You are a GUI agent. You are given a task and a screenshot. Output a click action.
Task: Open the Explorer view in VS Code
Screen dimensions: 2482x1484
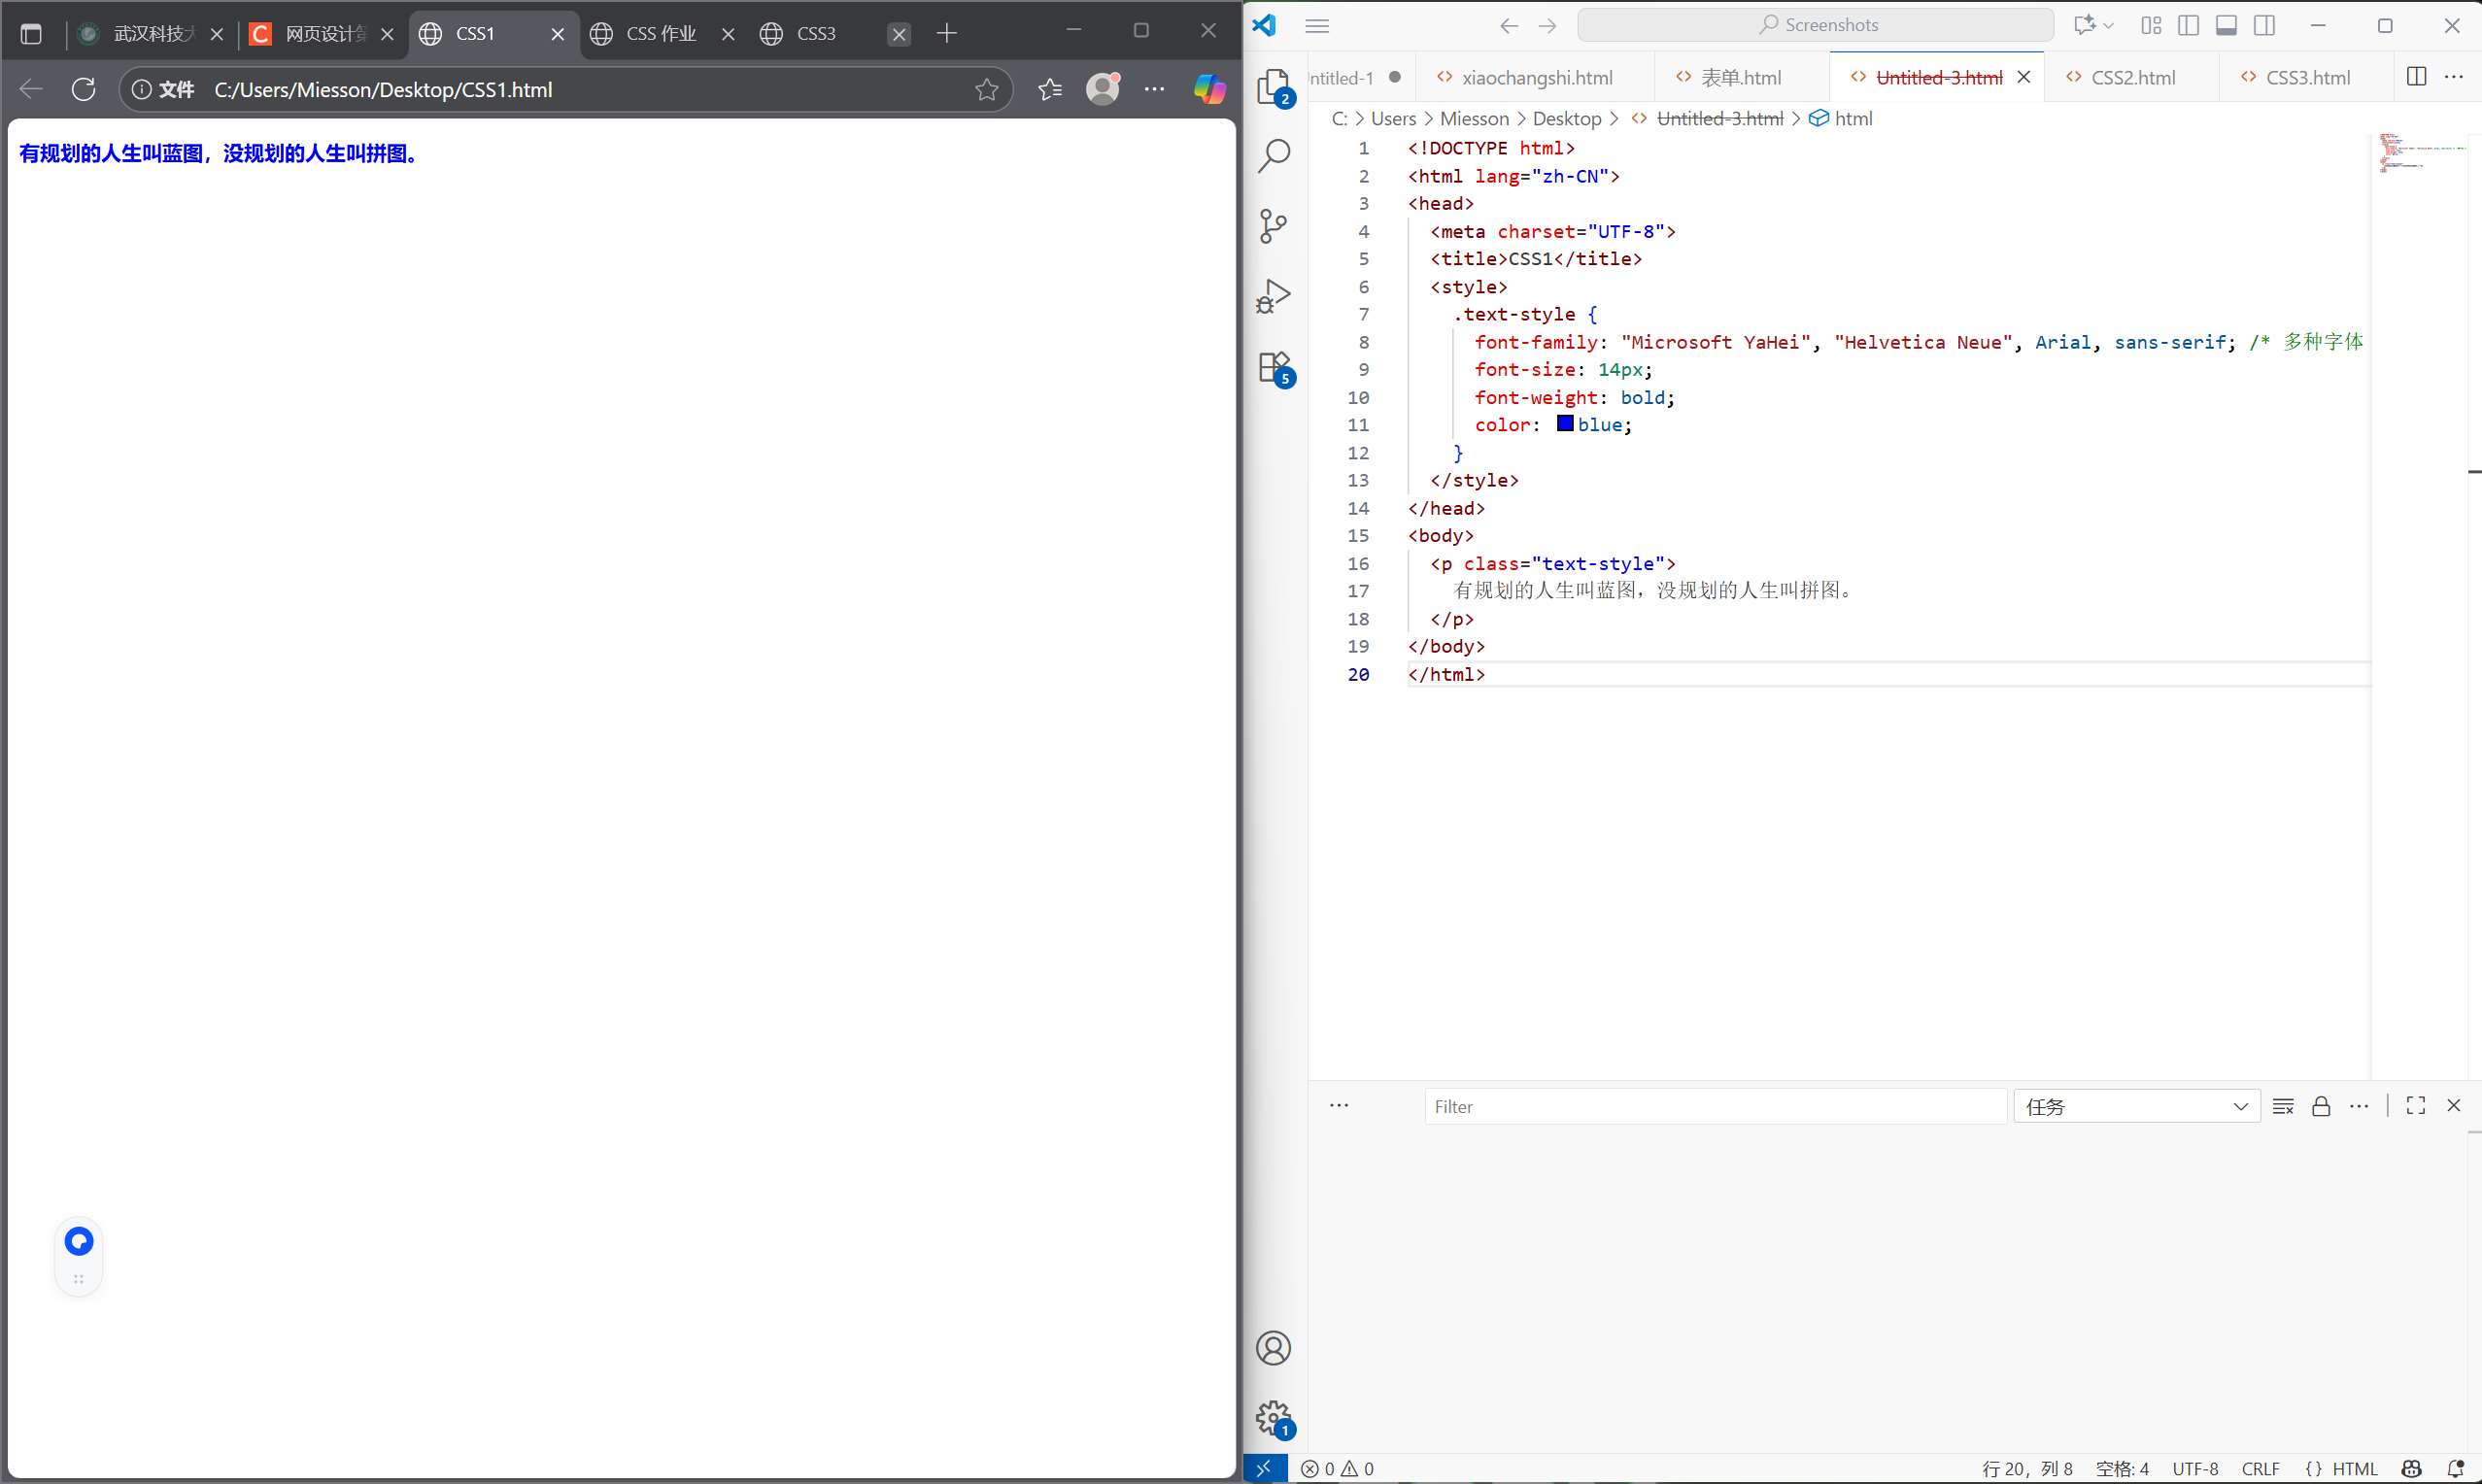pos(1273,86)
